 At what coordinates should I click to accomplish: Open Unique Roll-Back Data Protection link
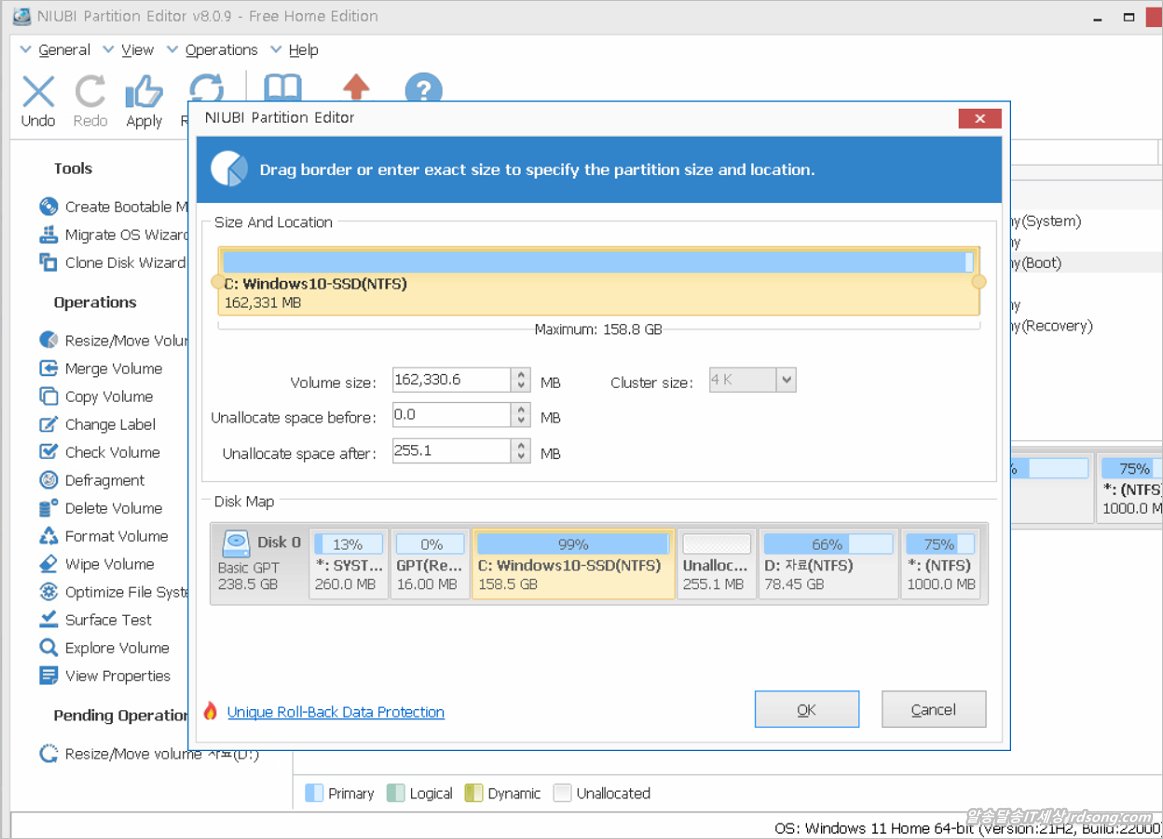tap(335, 712)
